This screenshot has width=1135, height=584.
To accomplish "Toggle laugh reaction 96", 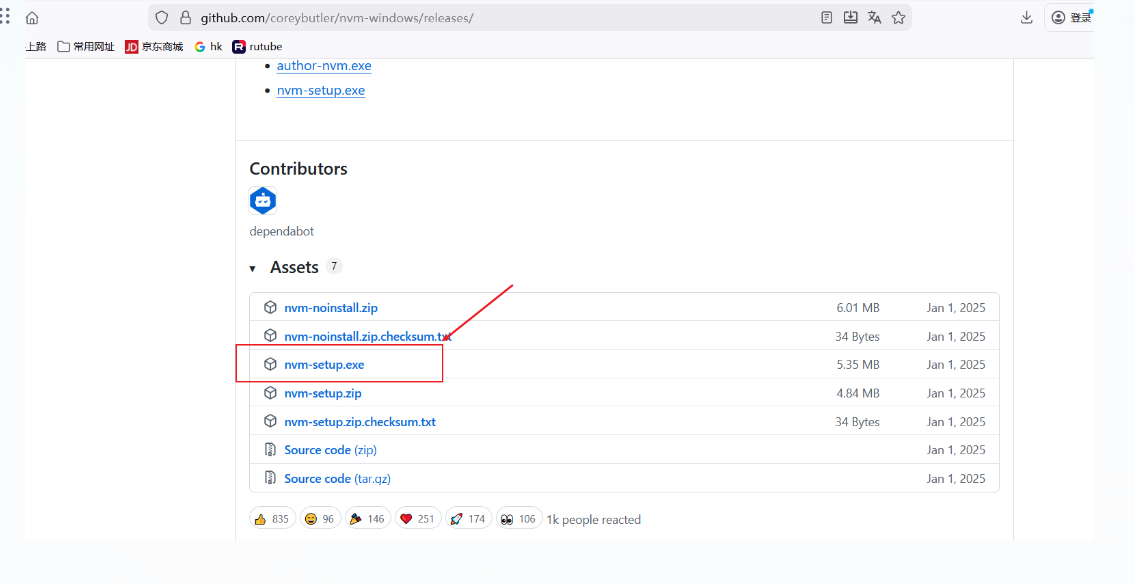I will click(320, 519).
